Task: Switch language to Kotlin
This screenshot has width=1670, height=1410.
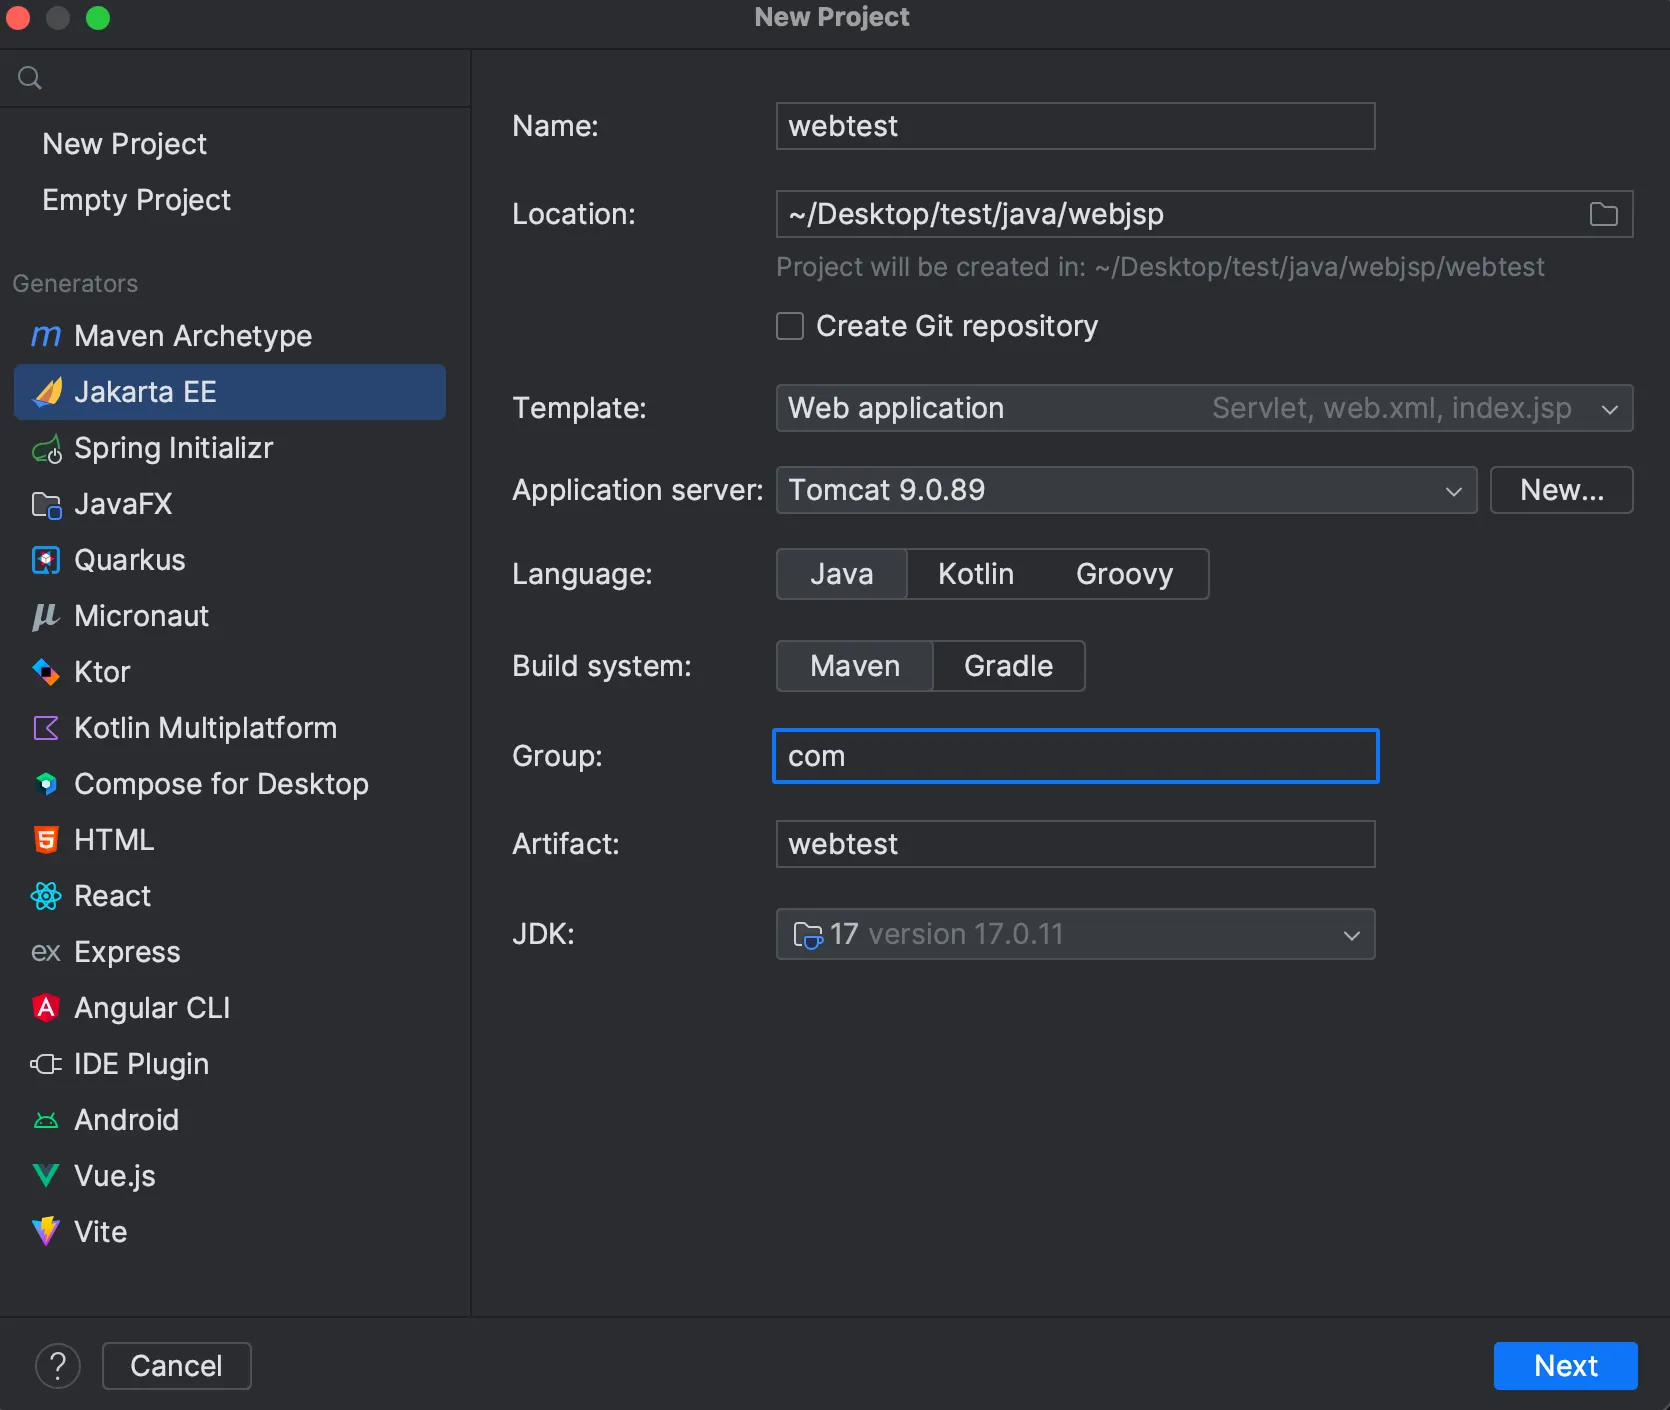Action: coord(975,574)
